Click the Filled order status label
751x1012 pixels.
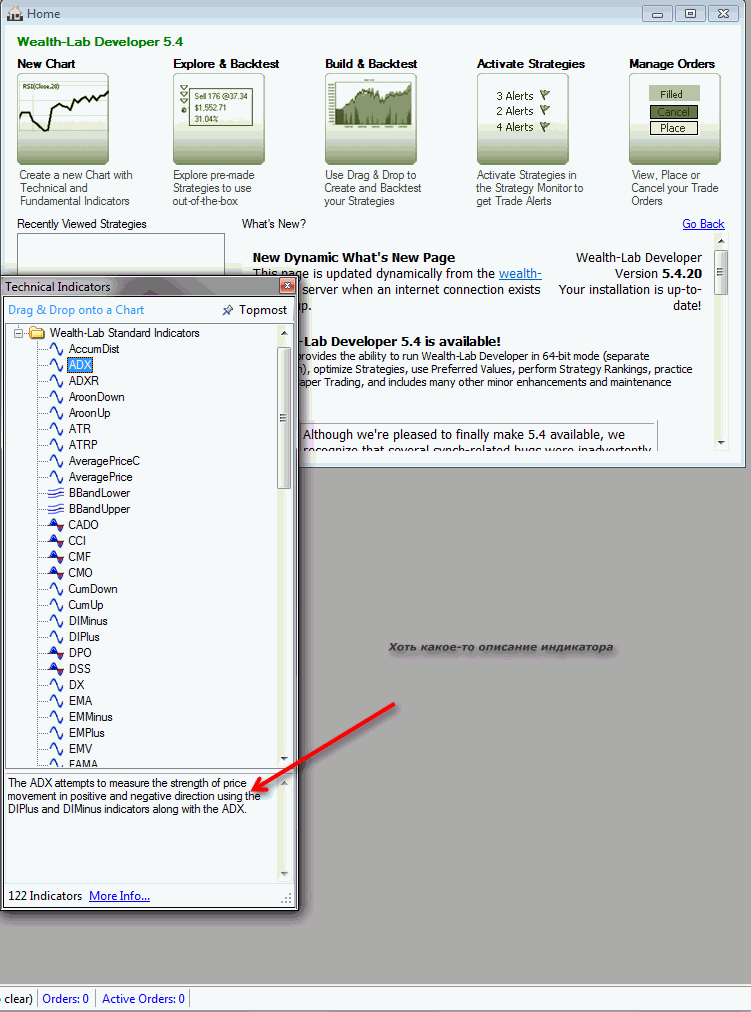coord(672,94)
